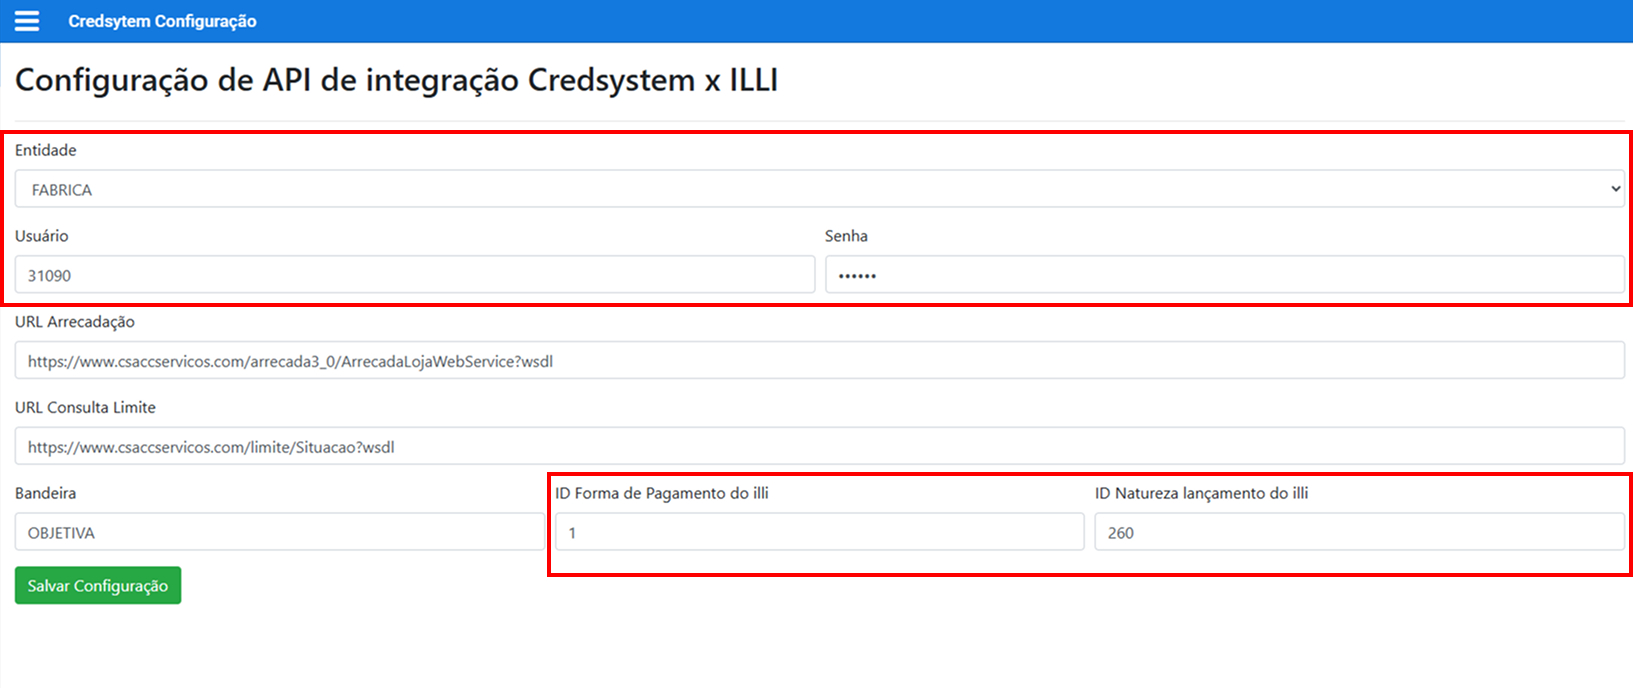Click the ID Natureza lançamento do illi label
The width and height of the screenshot is (1633, 688).
click(1202, 493)
